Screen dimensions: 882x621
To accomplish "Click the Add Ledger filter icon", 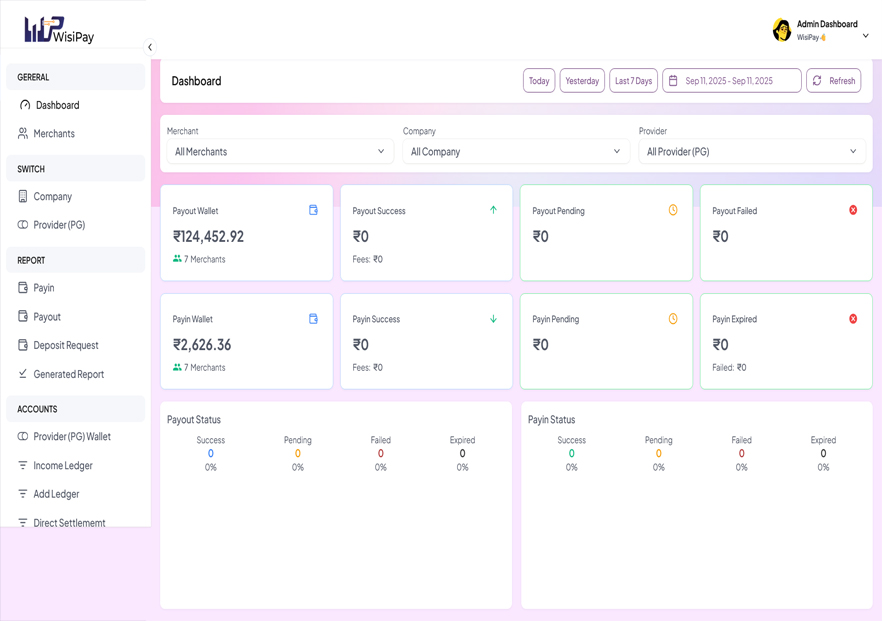I will (x=22, y=494).
